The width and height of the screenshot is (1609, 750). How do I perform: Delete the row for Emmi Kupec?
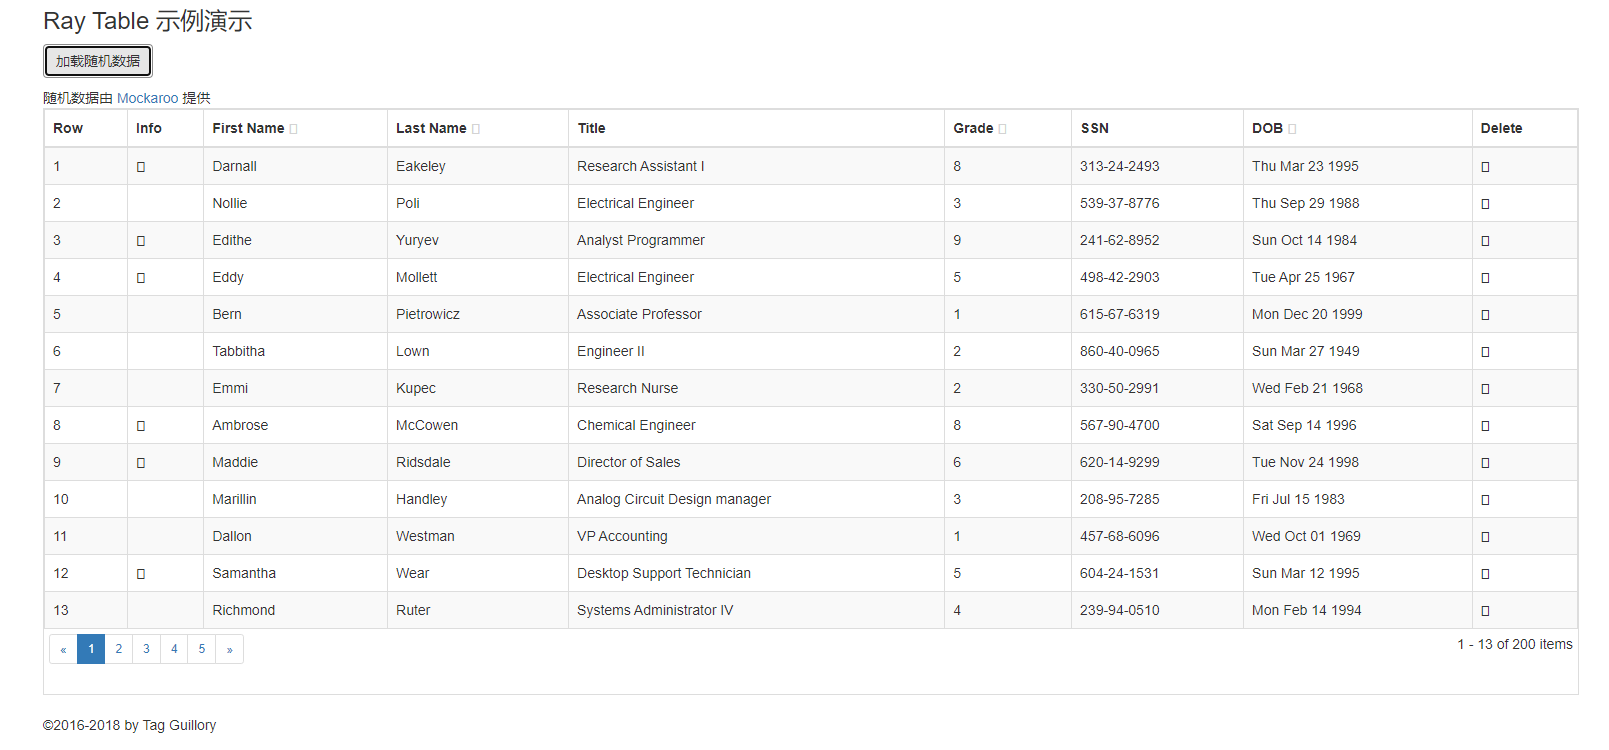(x=1485, y=389)
